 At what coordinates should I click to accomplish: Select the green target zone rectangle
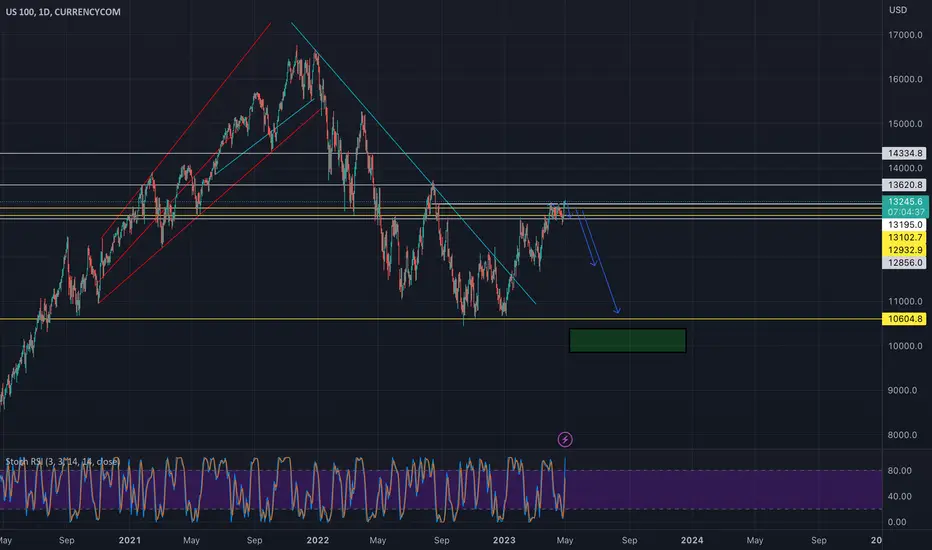click(628, 341)
